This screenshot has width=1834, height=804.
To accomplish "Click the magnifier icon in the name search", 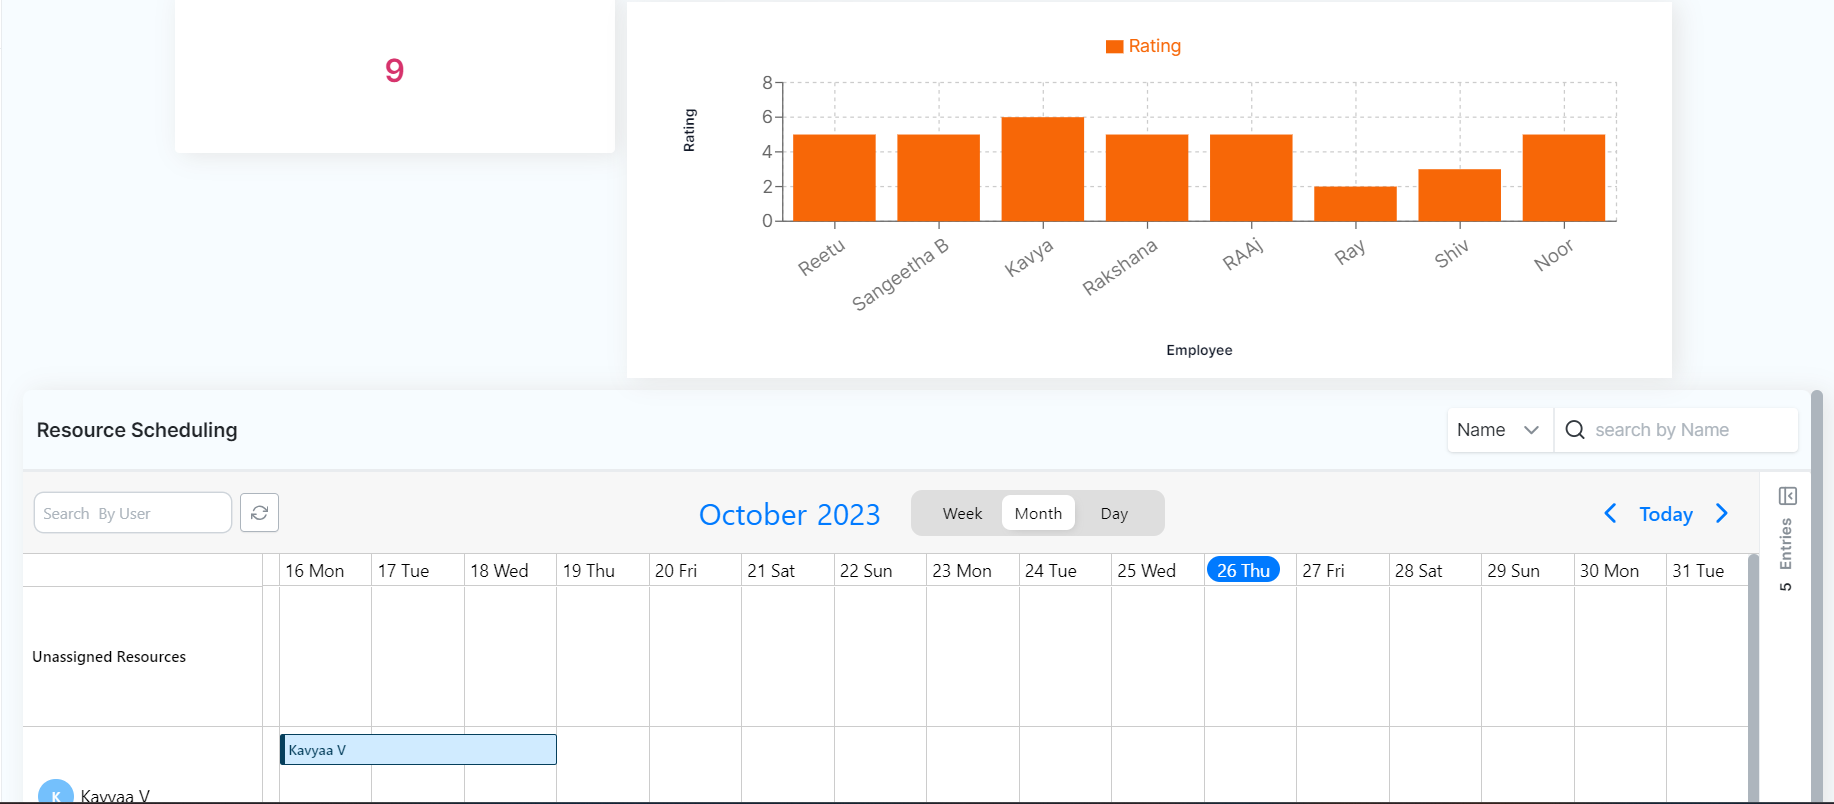I will [1575, 430].
